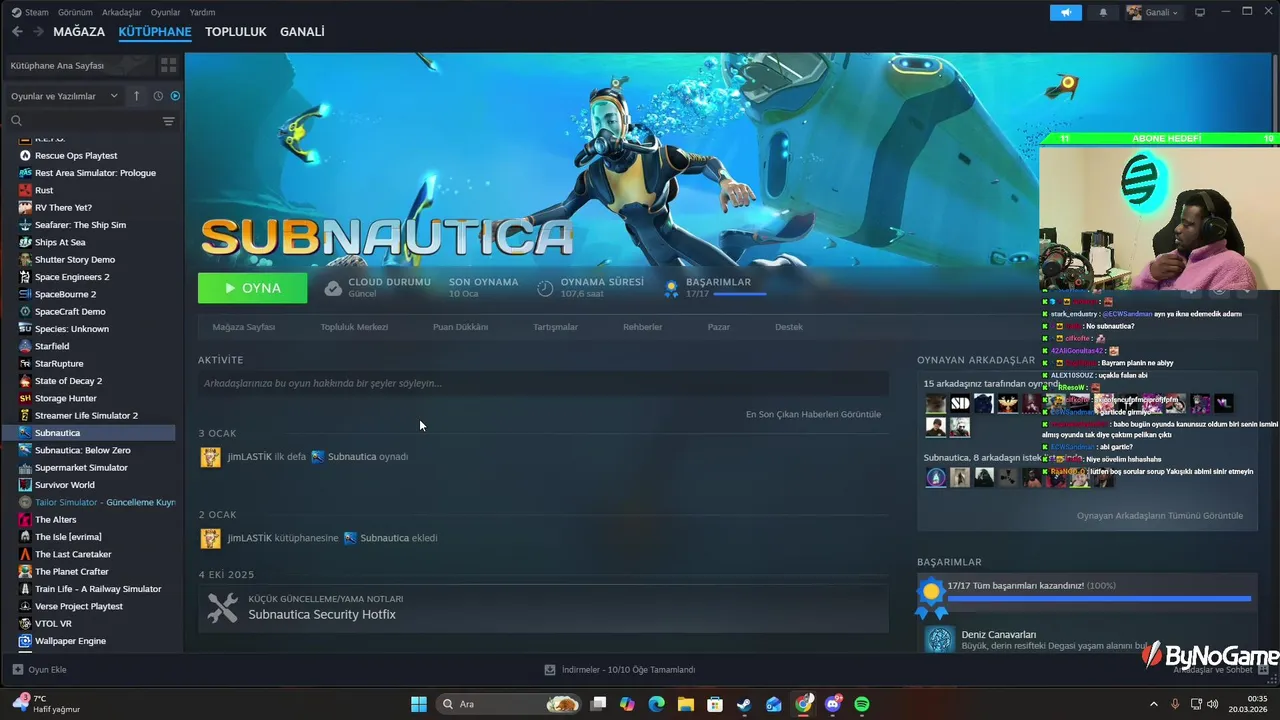View Oynayan Arkadaşların Tümünü Görüntüle
This screenshot has height=720, width=1280.
[x=1160, y=516]
